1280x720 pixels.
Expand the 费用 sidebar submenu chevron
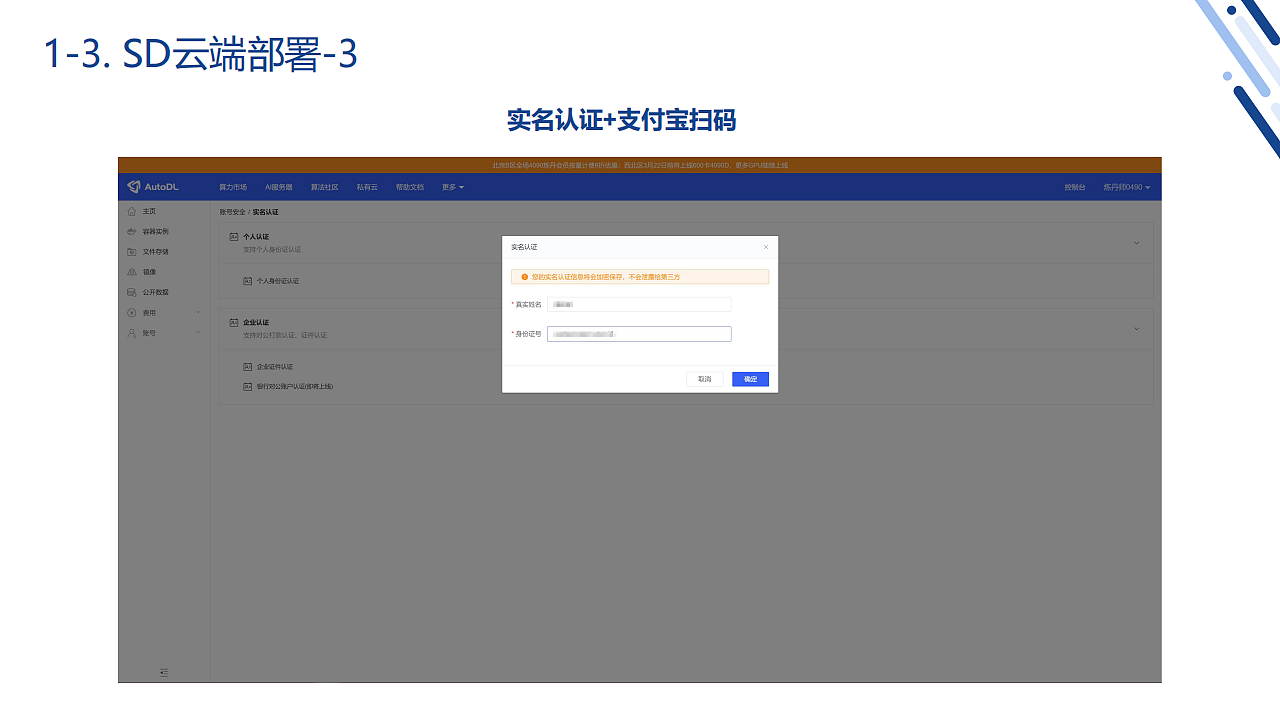point(198,312)
